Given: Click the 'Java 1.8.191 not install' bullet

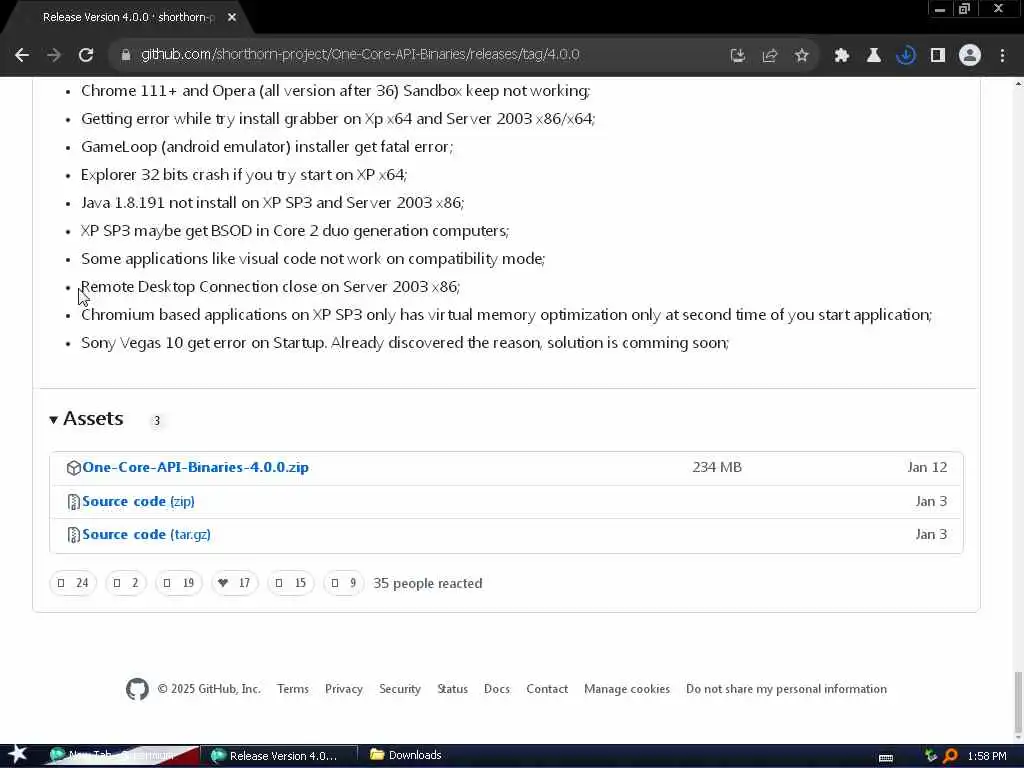Looking at the screenshot, I should click(x=272, y=203).
